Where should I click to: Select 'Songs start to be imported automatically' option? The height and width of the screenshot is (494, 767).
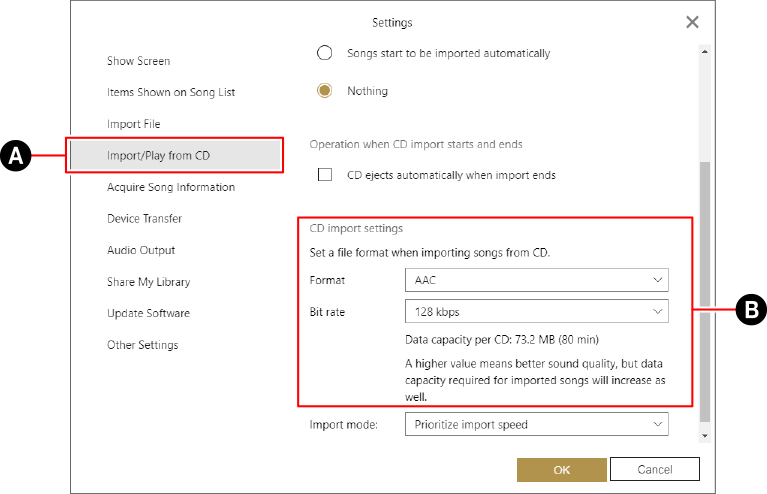(324, 53)
